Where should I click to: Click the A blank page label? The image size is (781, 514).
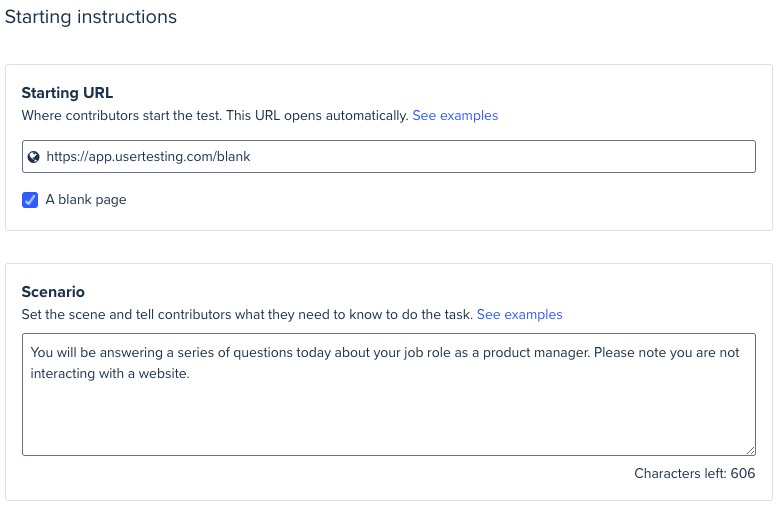point(86,200)
